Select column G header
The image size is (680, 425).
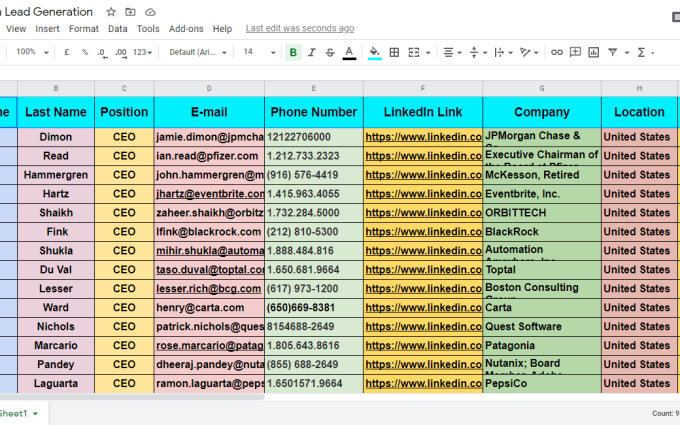(542, 88)
